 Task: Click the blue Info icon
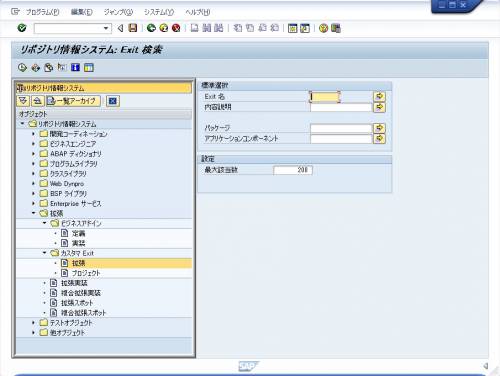coord(75,68)
